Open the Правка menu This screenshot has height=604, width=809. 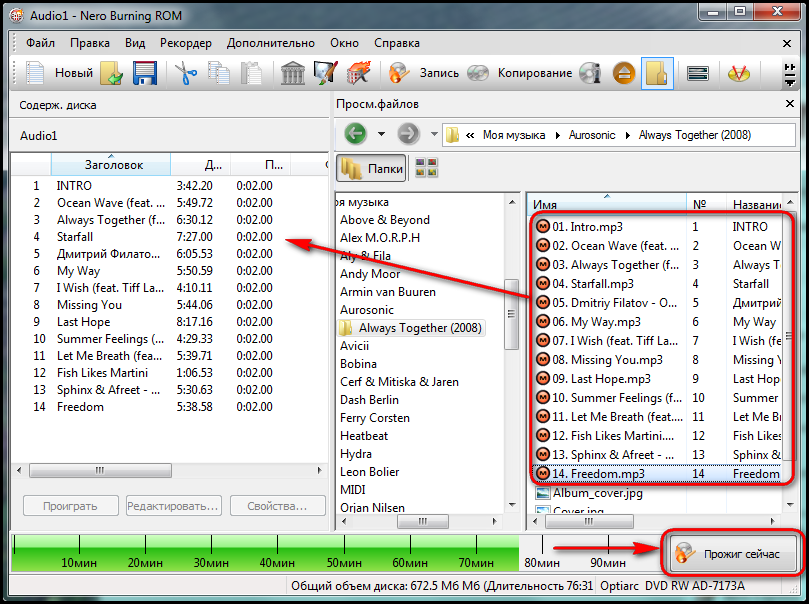pos(90,43)
